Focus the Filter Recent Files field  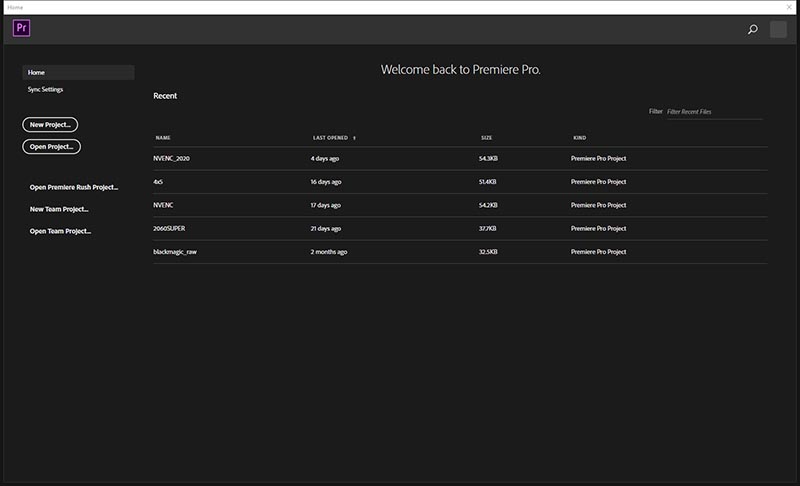714,112
